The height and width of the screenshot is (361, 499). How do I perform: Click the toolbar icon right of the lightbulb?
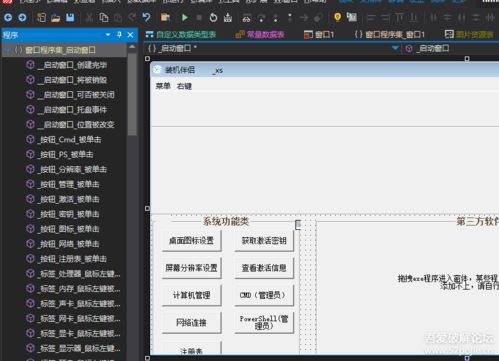click(x=352, y=17)
